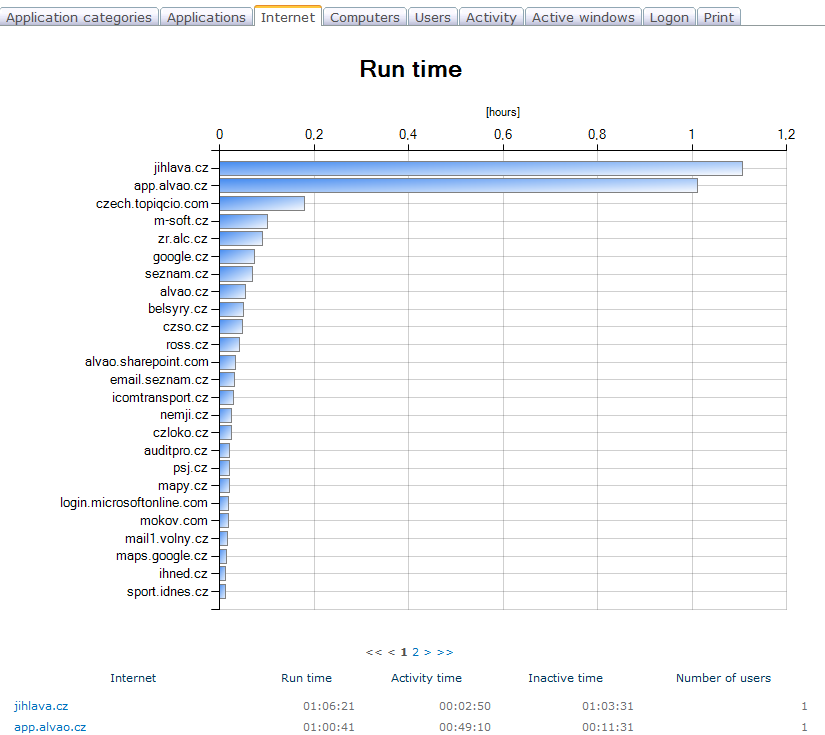Click the alvao.sharepoint.com chart label
Viewport: 825px width, 735px height.
147,362
